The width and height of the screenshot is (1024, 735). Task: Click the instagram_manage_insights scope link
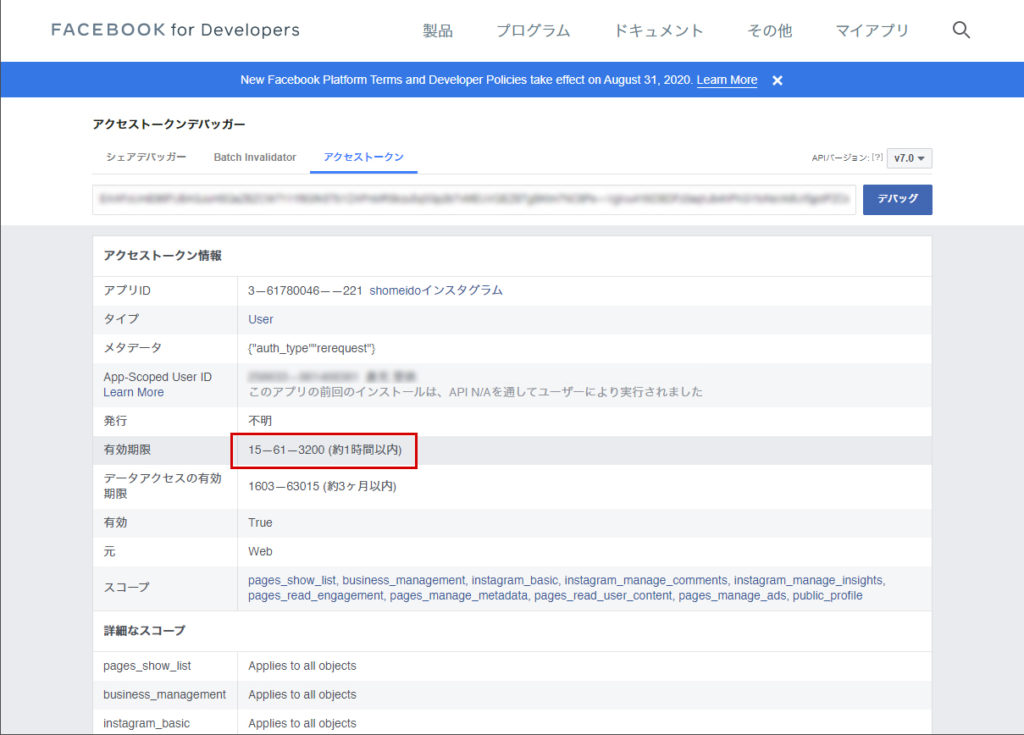click(x=808, y=580)
